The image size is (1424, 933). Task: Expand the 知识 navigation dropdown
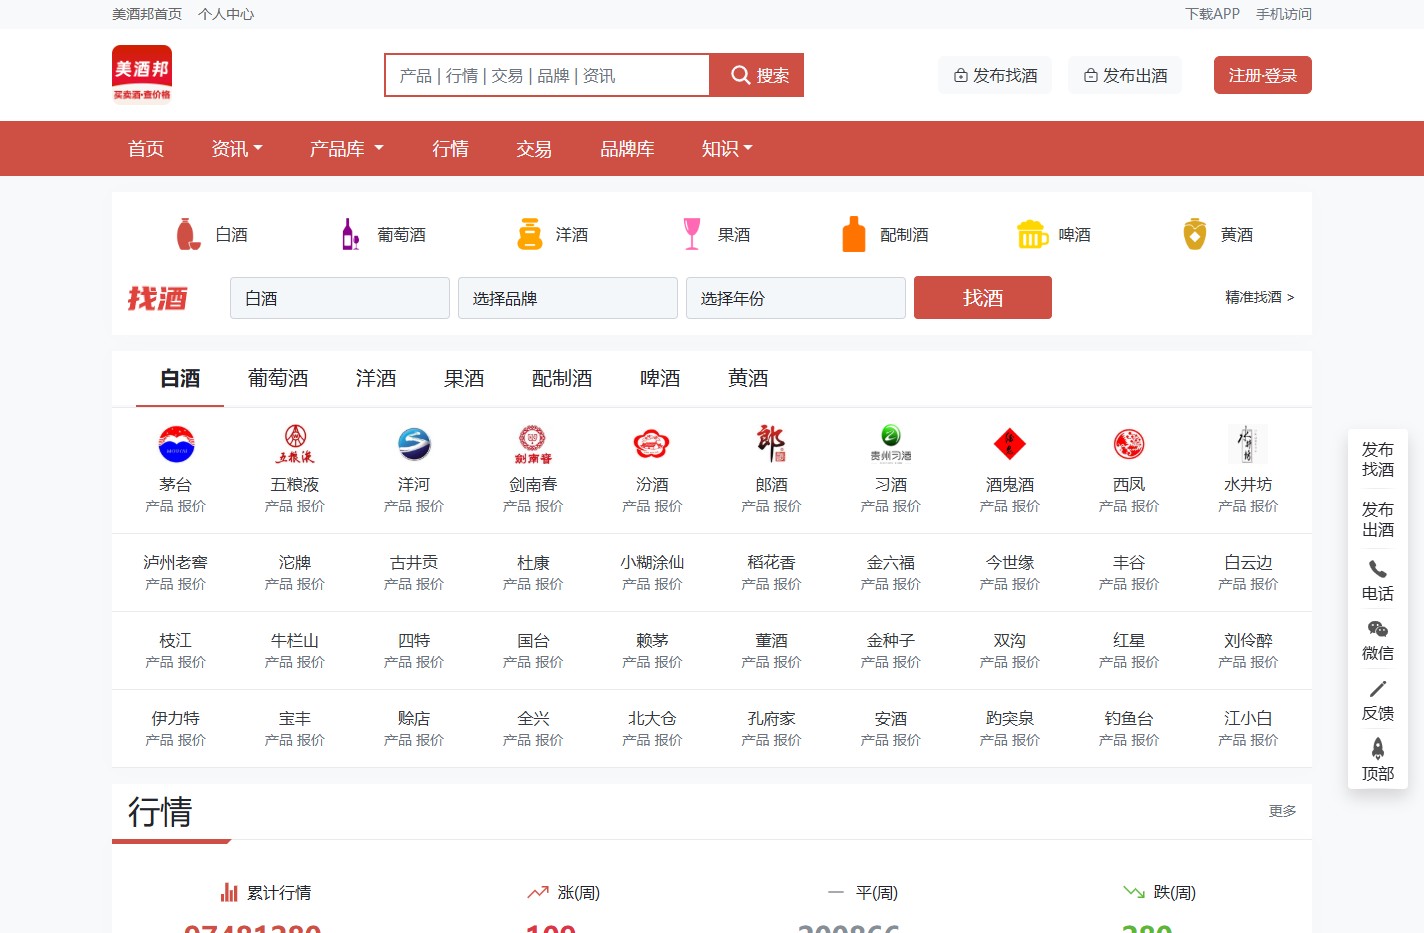coord(727,149)
